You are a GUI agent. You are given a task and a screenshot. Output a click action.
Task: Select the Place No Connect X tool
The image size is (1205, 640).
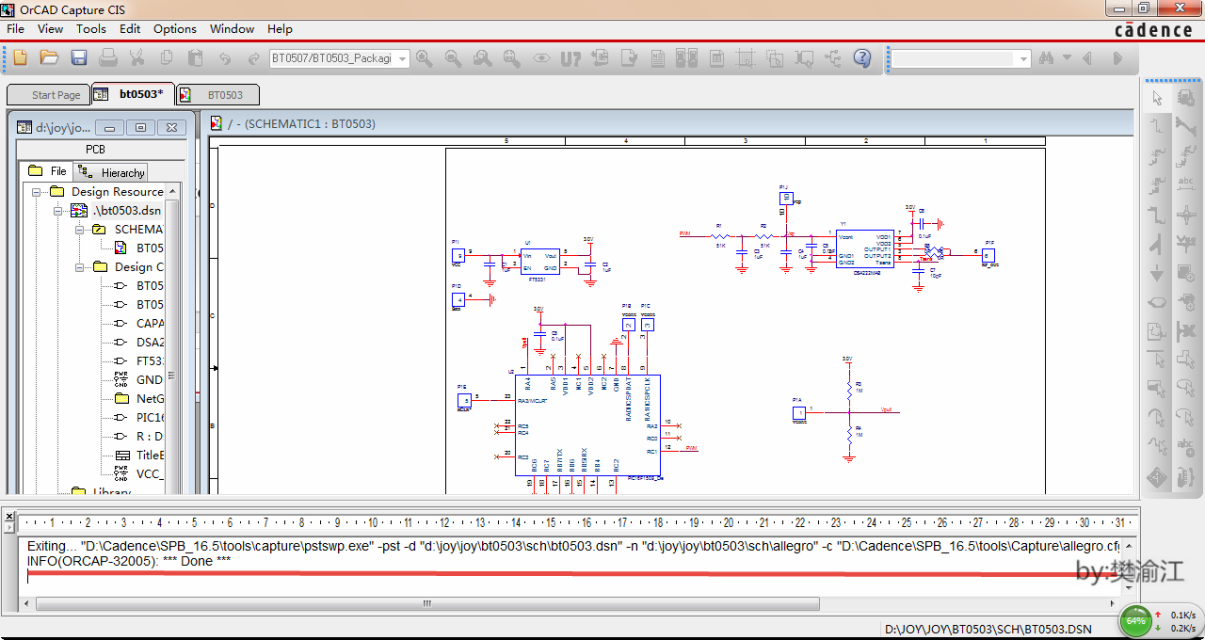tap(1186, 330)
